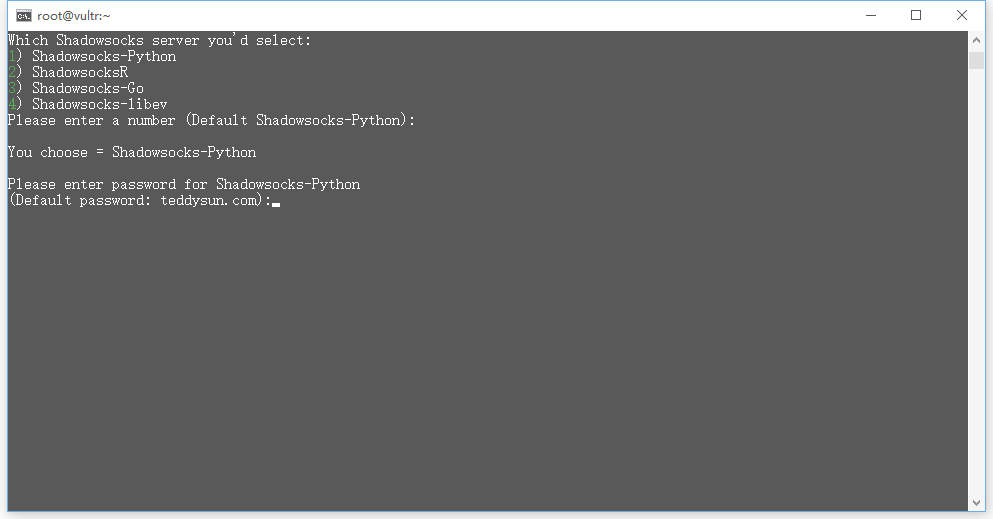Click the scrollbar down arrow
993x519 pixels.
tap(977, 502)
